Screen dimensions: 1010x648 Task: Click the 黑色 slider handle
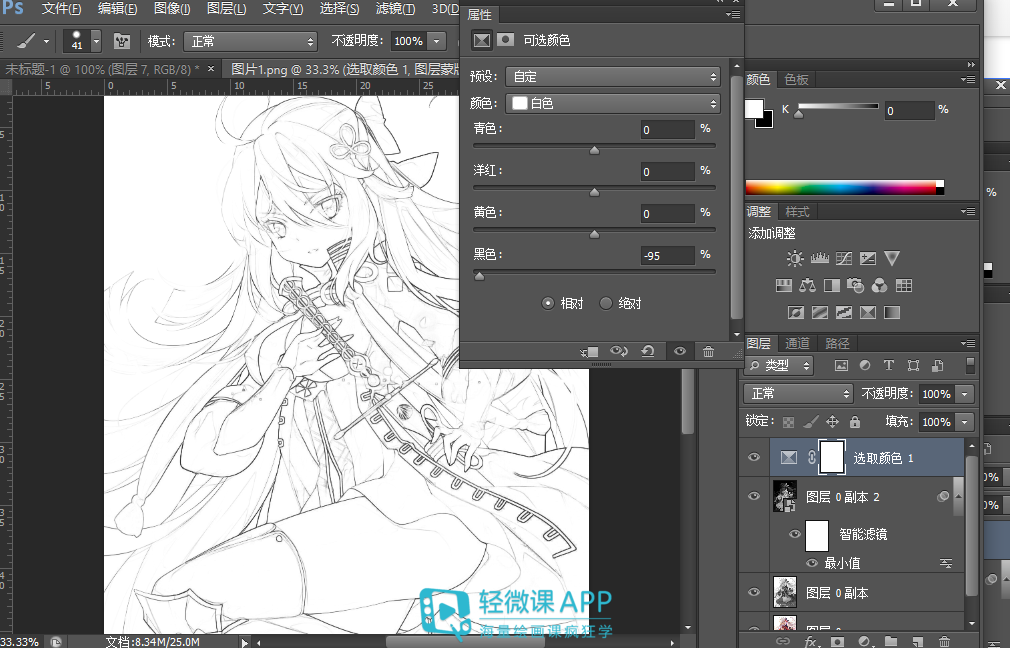[479, 276]
